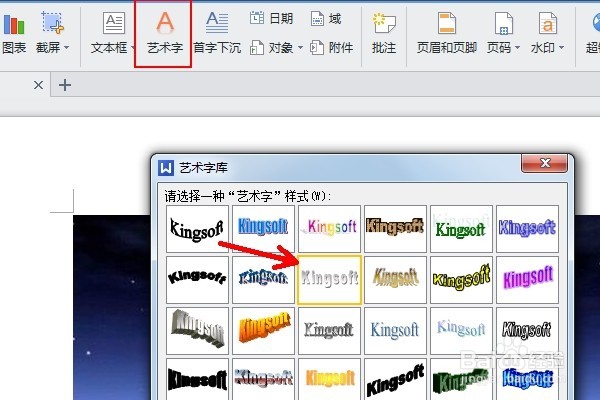Select the yellow outlined rising Kingsoft style
Image resolution: width=600 pixels, height=400 pixels.
(461, 280)
